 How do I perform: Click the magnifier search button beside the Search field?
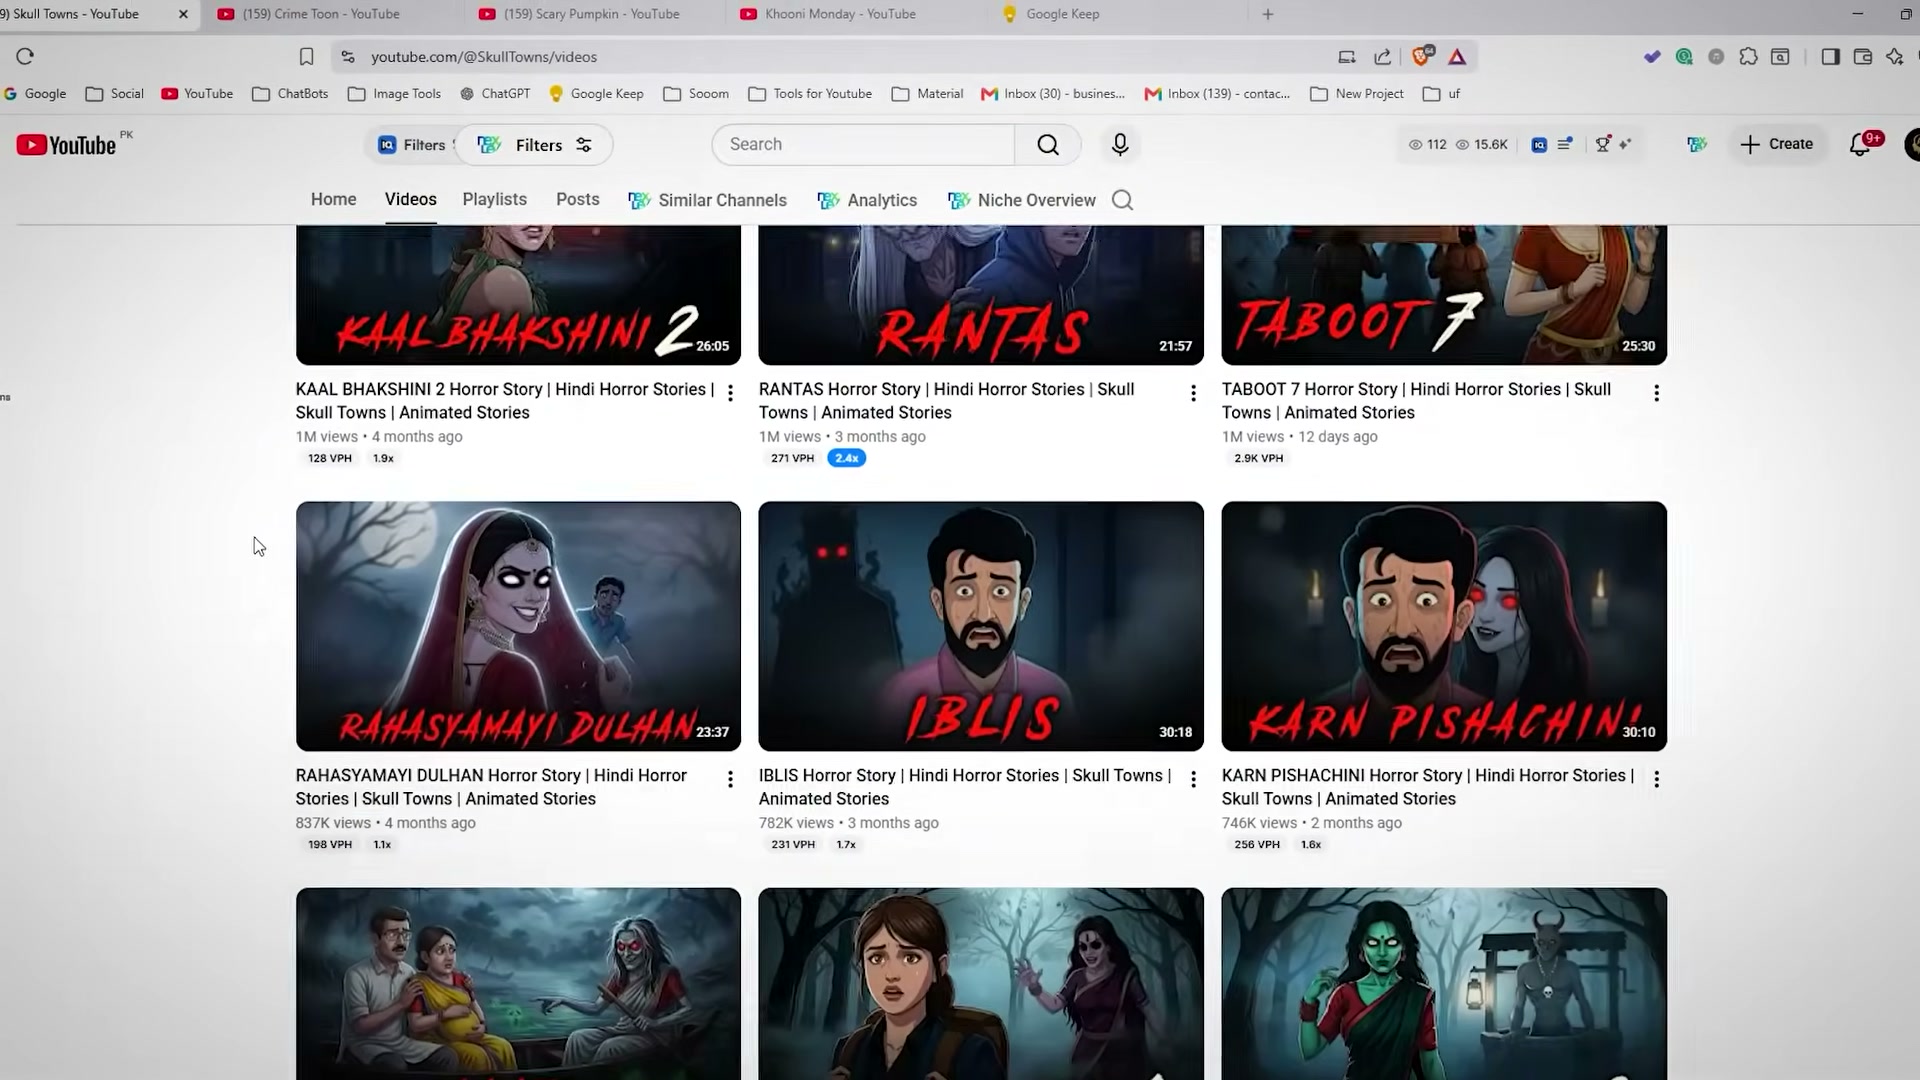pyautogui.click(x=1047, y=145)
